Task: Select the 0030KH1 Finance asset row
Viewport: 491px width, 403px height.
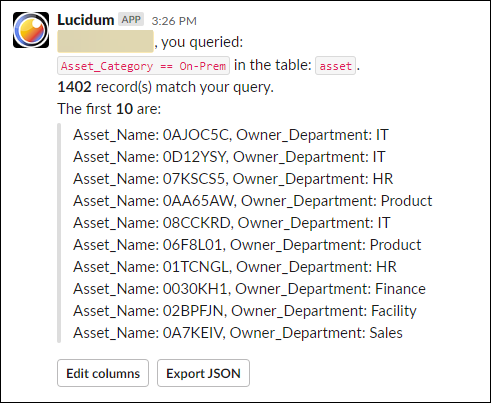Action: pyautogui.click(x=249, y=289)
